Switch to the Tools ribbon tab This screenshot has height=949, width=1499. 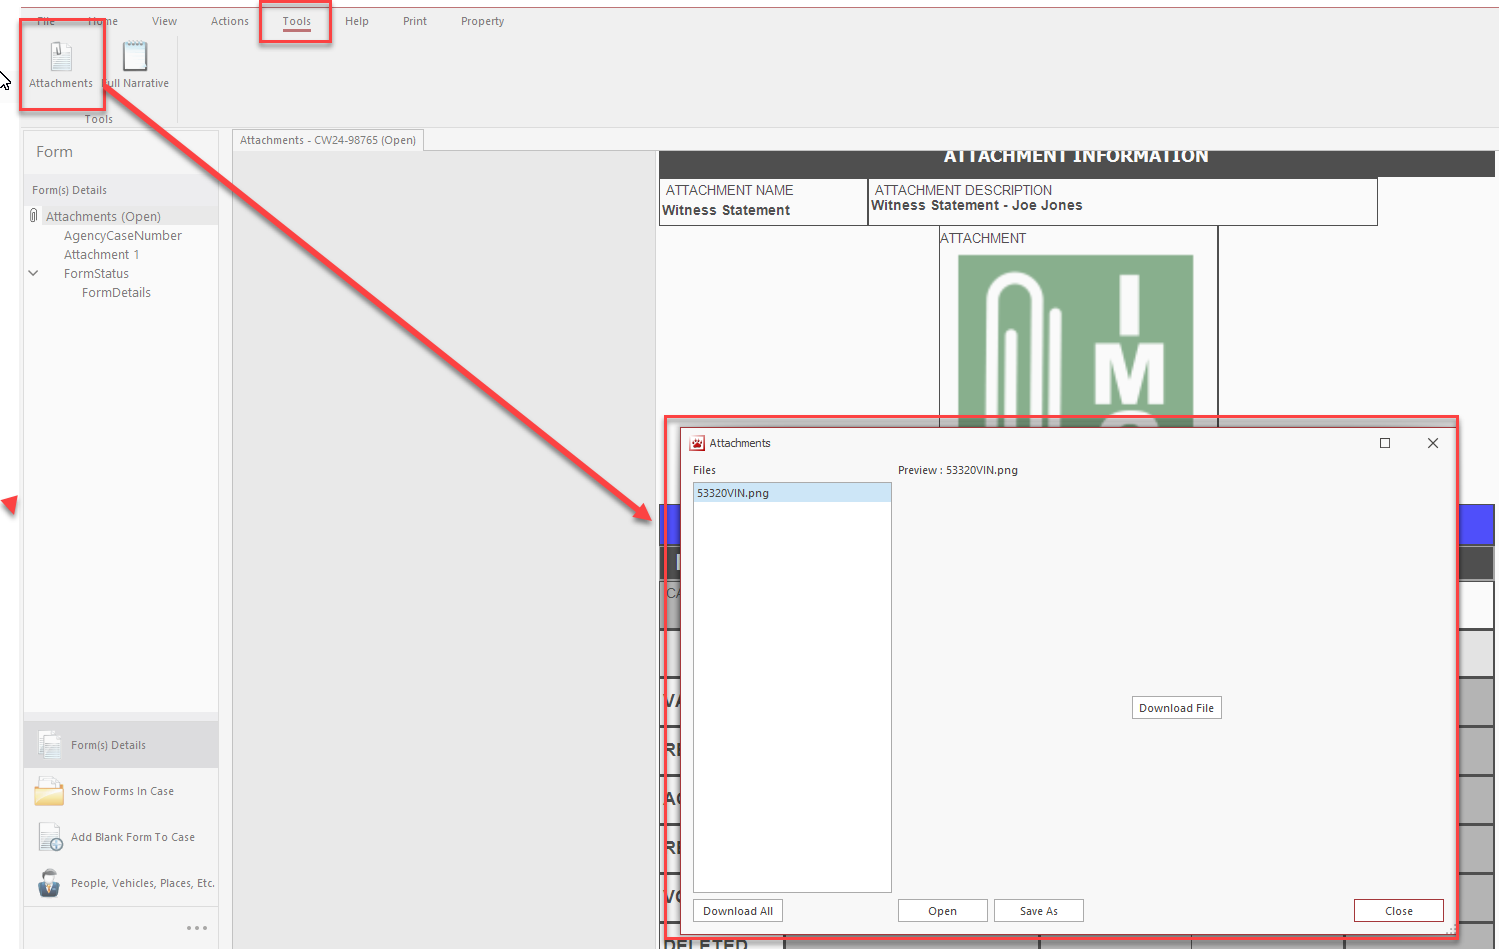pyautogui.click(x=296, y=21)
